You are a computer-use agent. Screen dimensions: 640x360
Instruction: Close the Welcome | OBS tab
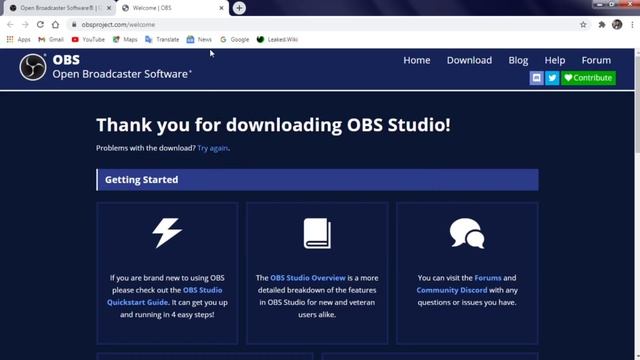pos(221,8)
